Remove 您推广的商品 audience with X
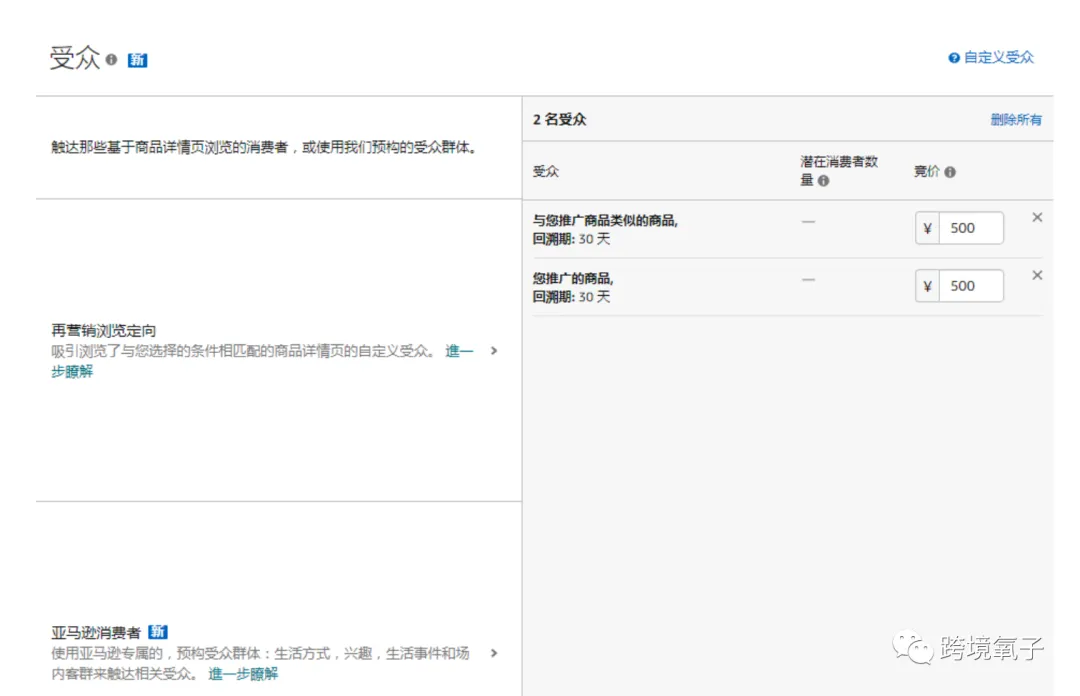This screenshot has height=696, width=1080. tap(1037, 276)
